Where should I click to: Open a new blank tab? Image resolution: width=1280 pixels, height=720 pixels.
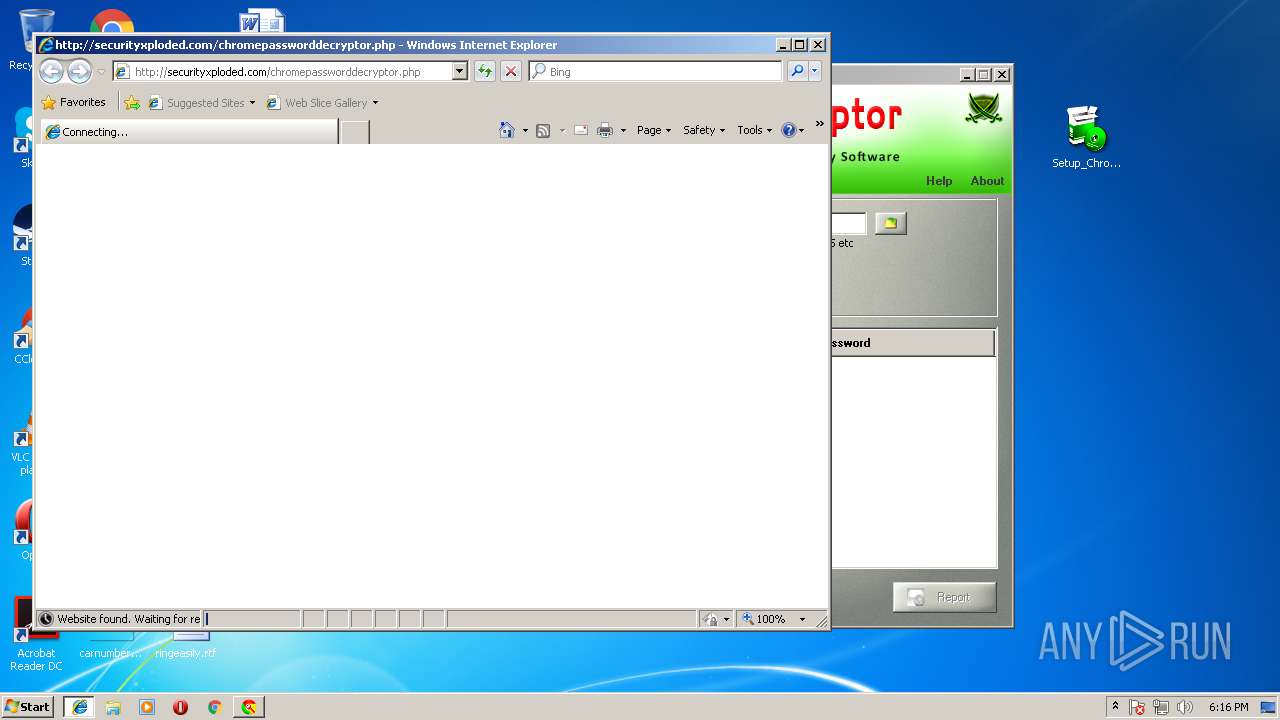click(x=355, y=131)
